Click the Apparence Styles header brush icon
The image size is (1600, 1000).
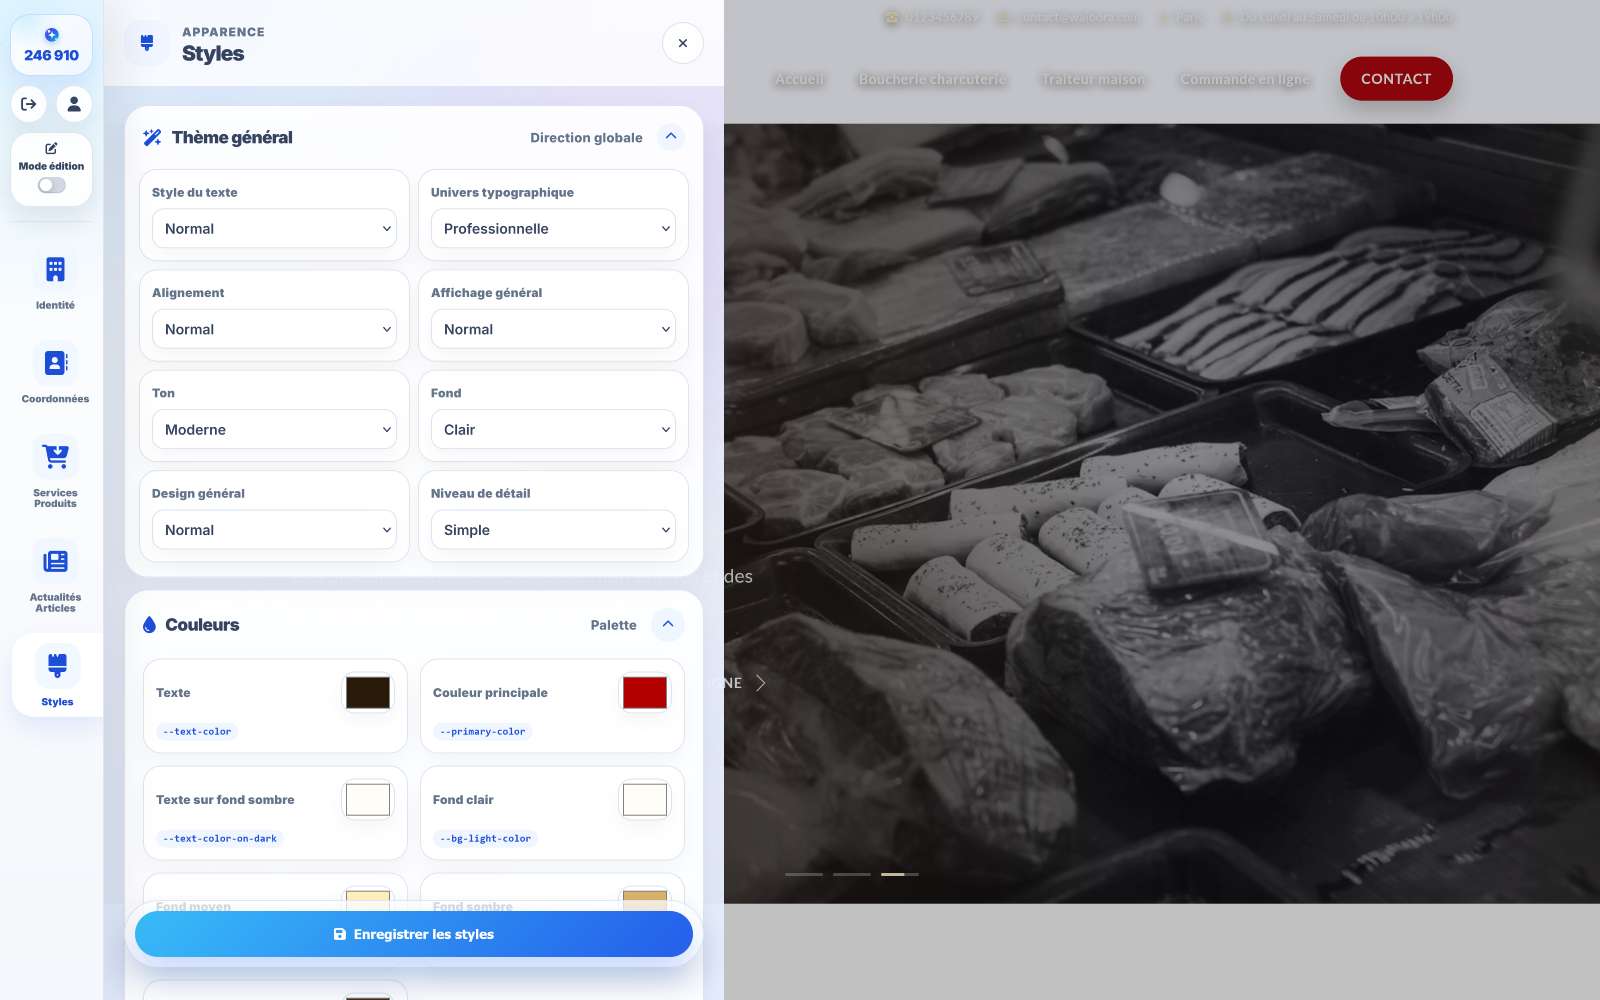[147, 43]
